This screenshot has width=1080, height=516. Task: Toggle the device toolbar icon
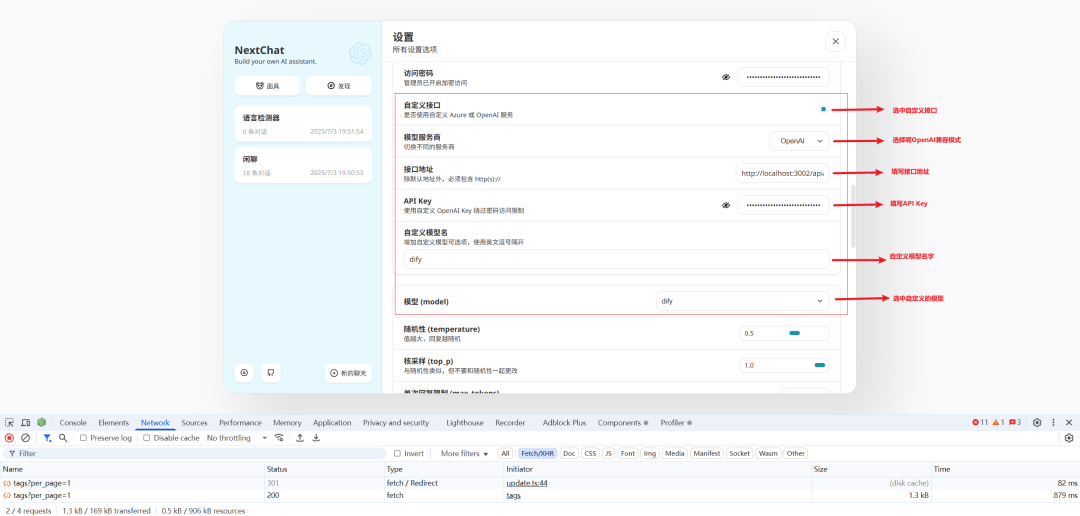(25, 422)
